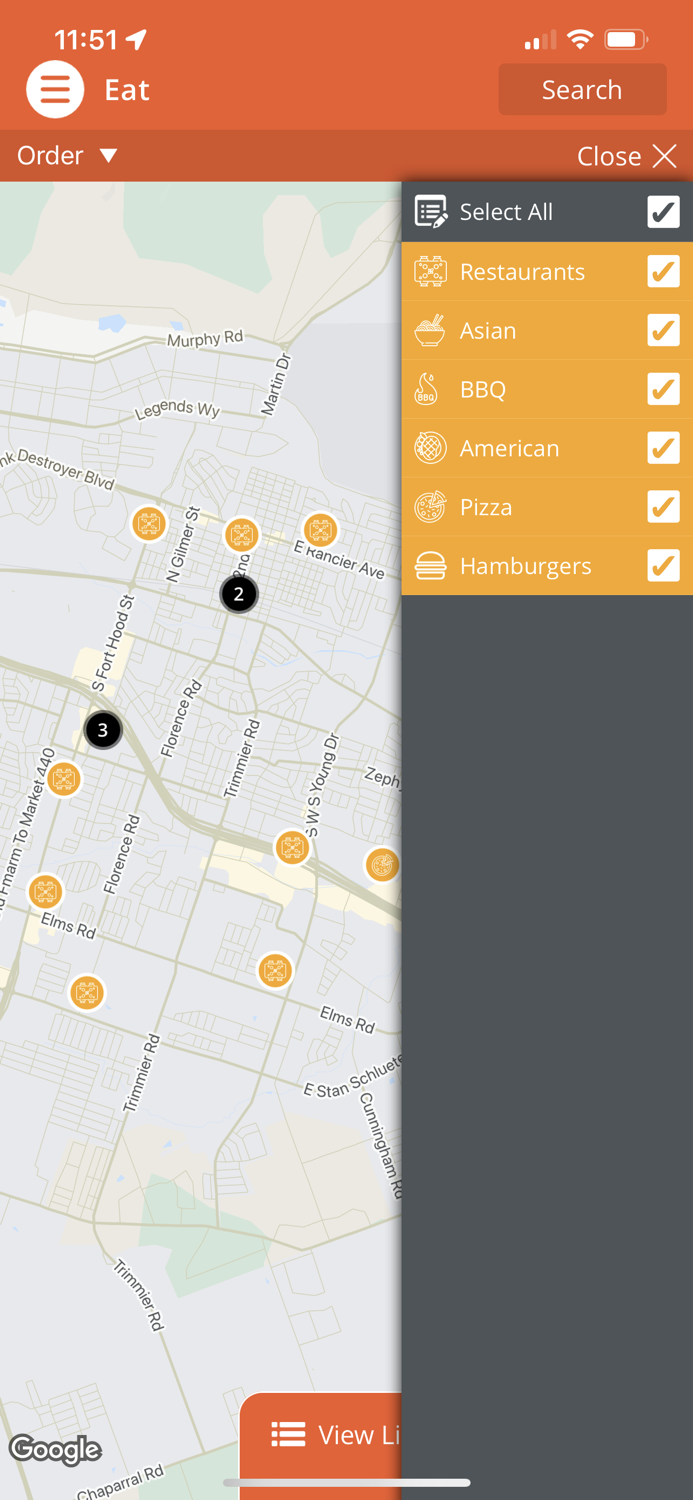Select the Restaurants filter label
This screenshot has height=1500, width=693.
[x=522, y=272]
